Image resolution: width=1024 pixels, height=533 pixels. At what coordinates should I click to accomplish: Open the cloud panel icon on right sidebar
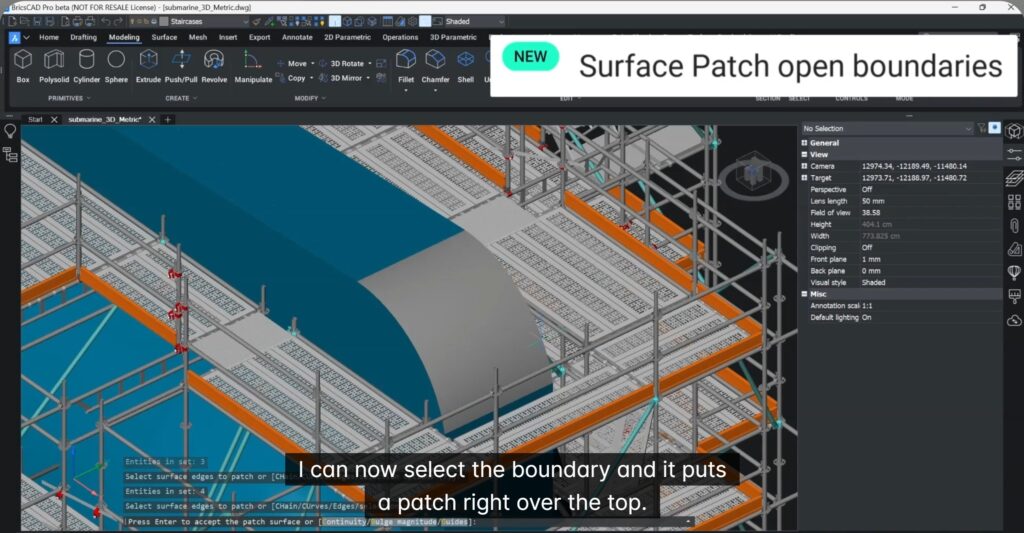(x=1014, y=320)
